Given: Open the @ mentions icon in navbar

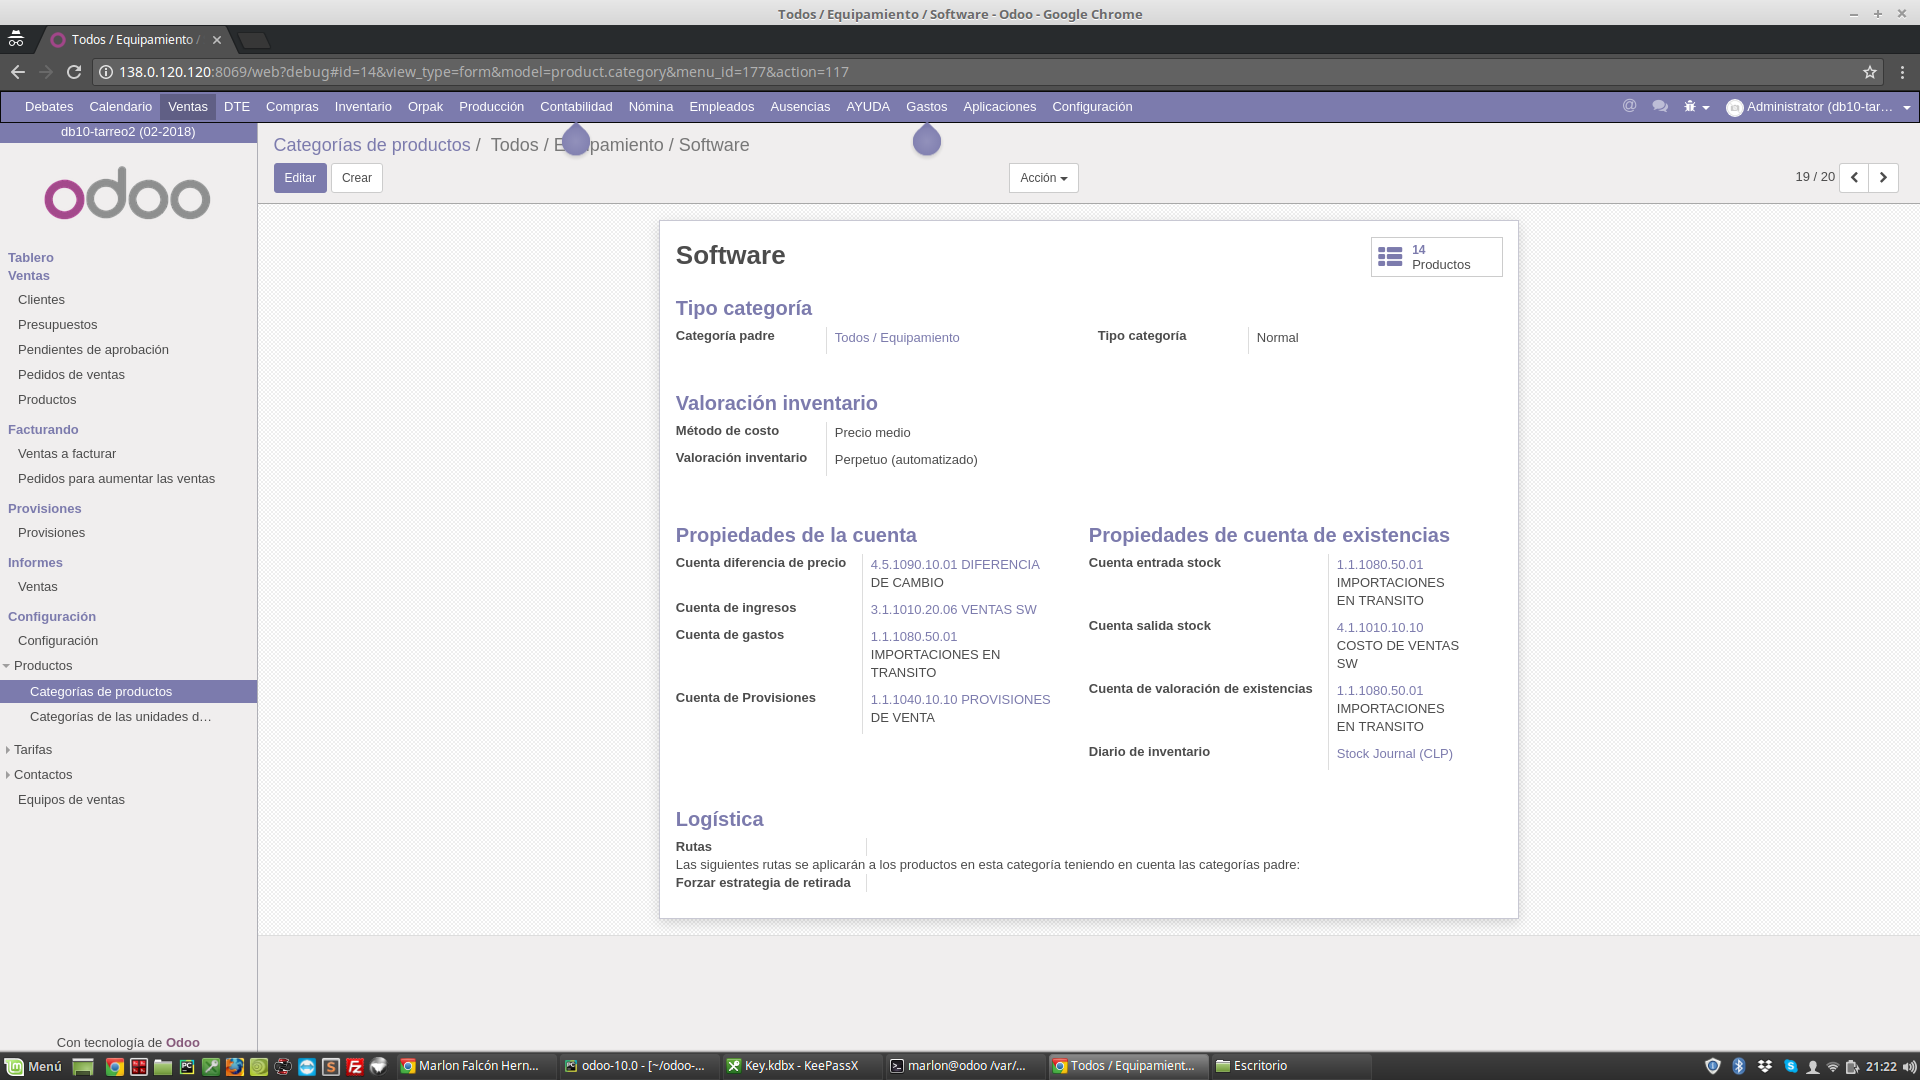Looking at the screenshot, I should (1629, 106).
